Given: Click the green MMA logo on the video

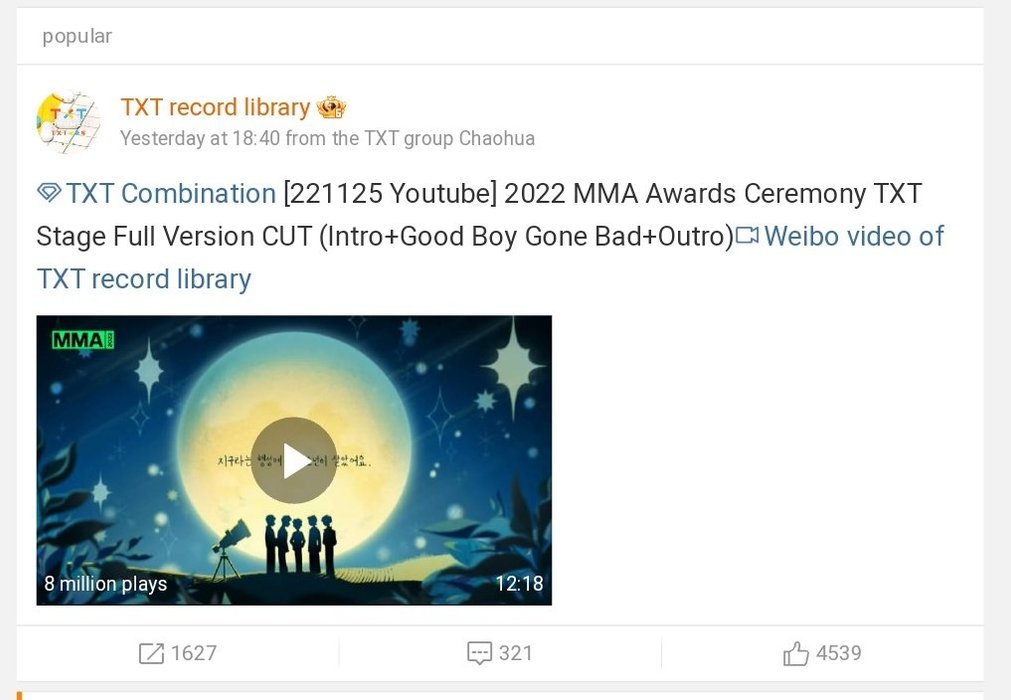Looking at the screenshot, I should tap(83, 340).
